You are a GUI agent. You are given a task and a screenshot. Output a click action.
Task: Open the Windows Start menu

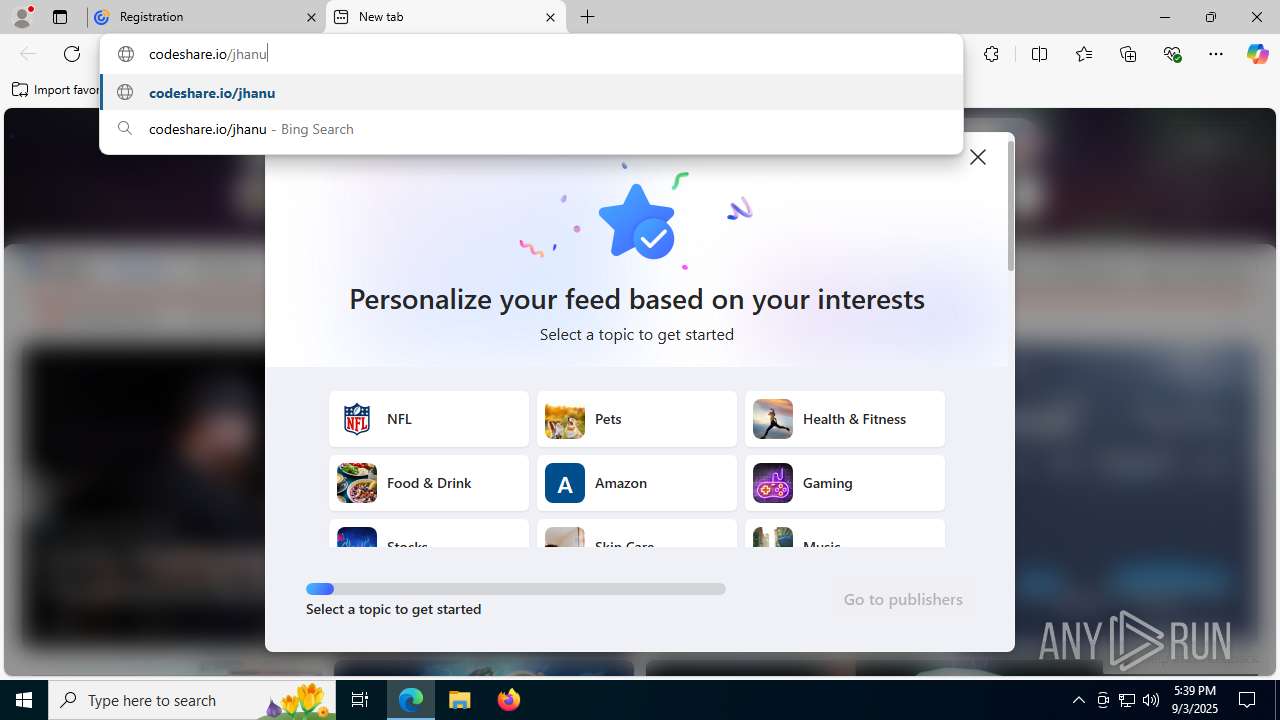[x=24, y=700]
